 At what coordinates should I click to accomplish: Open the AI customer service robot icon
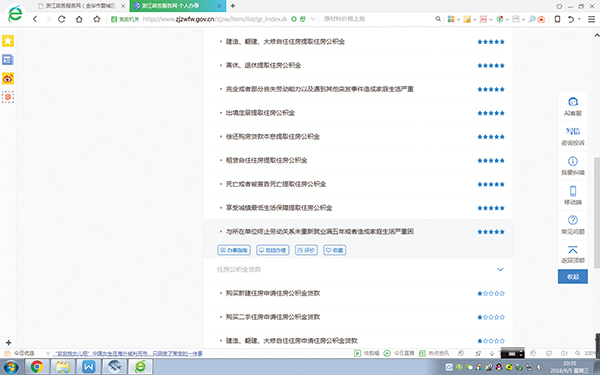pos(573,102)
